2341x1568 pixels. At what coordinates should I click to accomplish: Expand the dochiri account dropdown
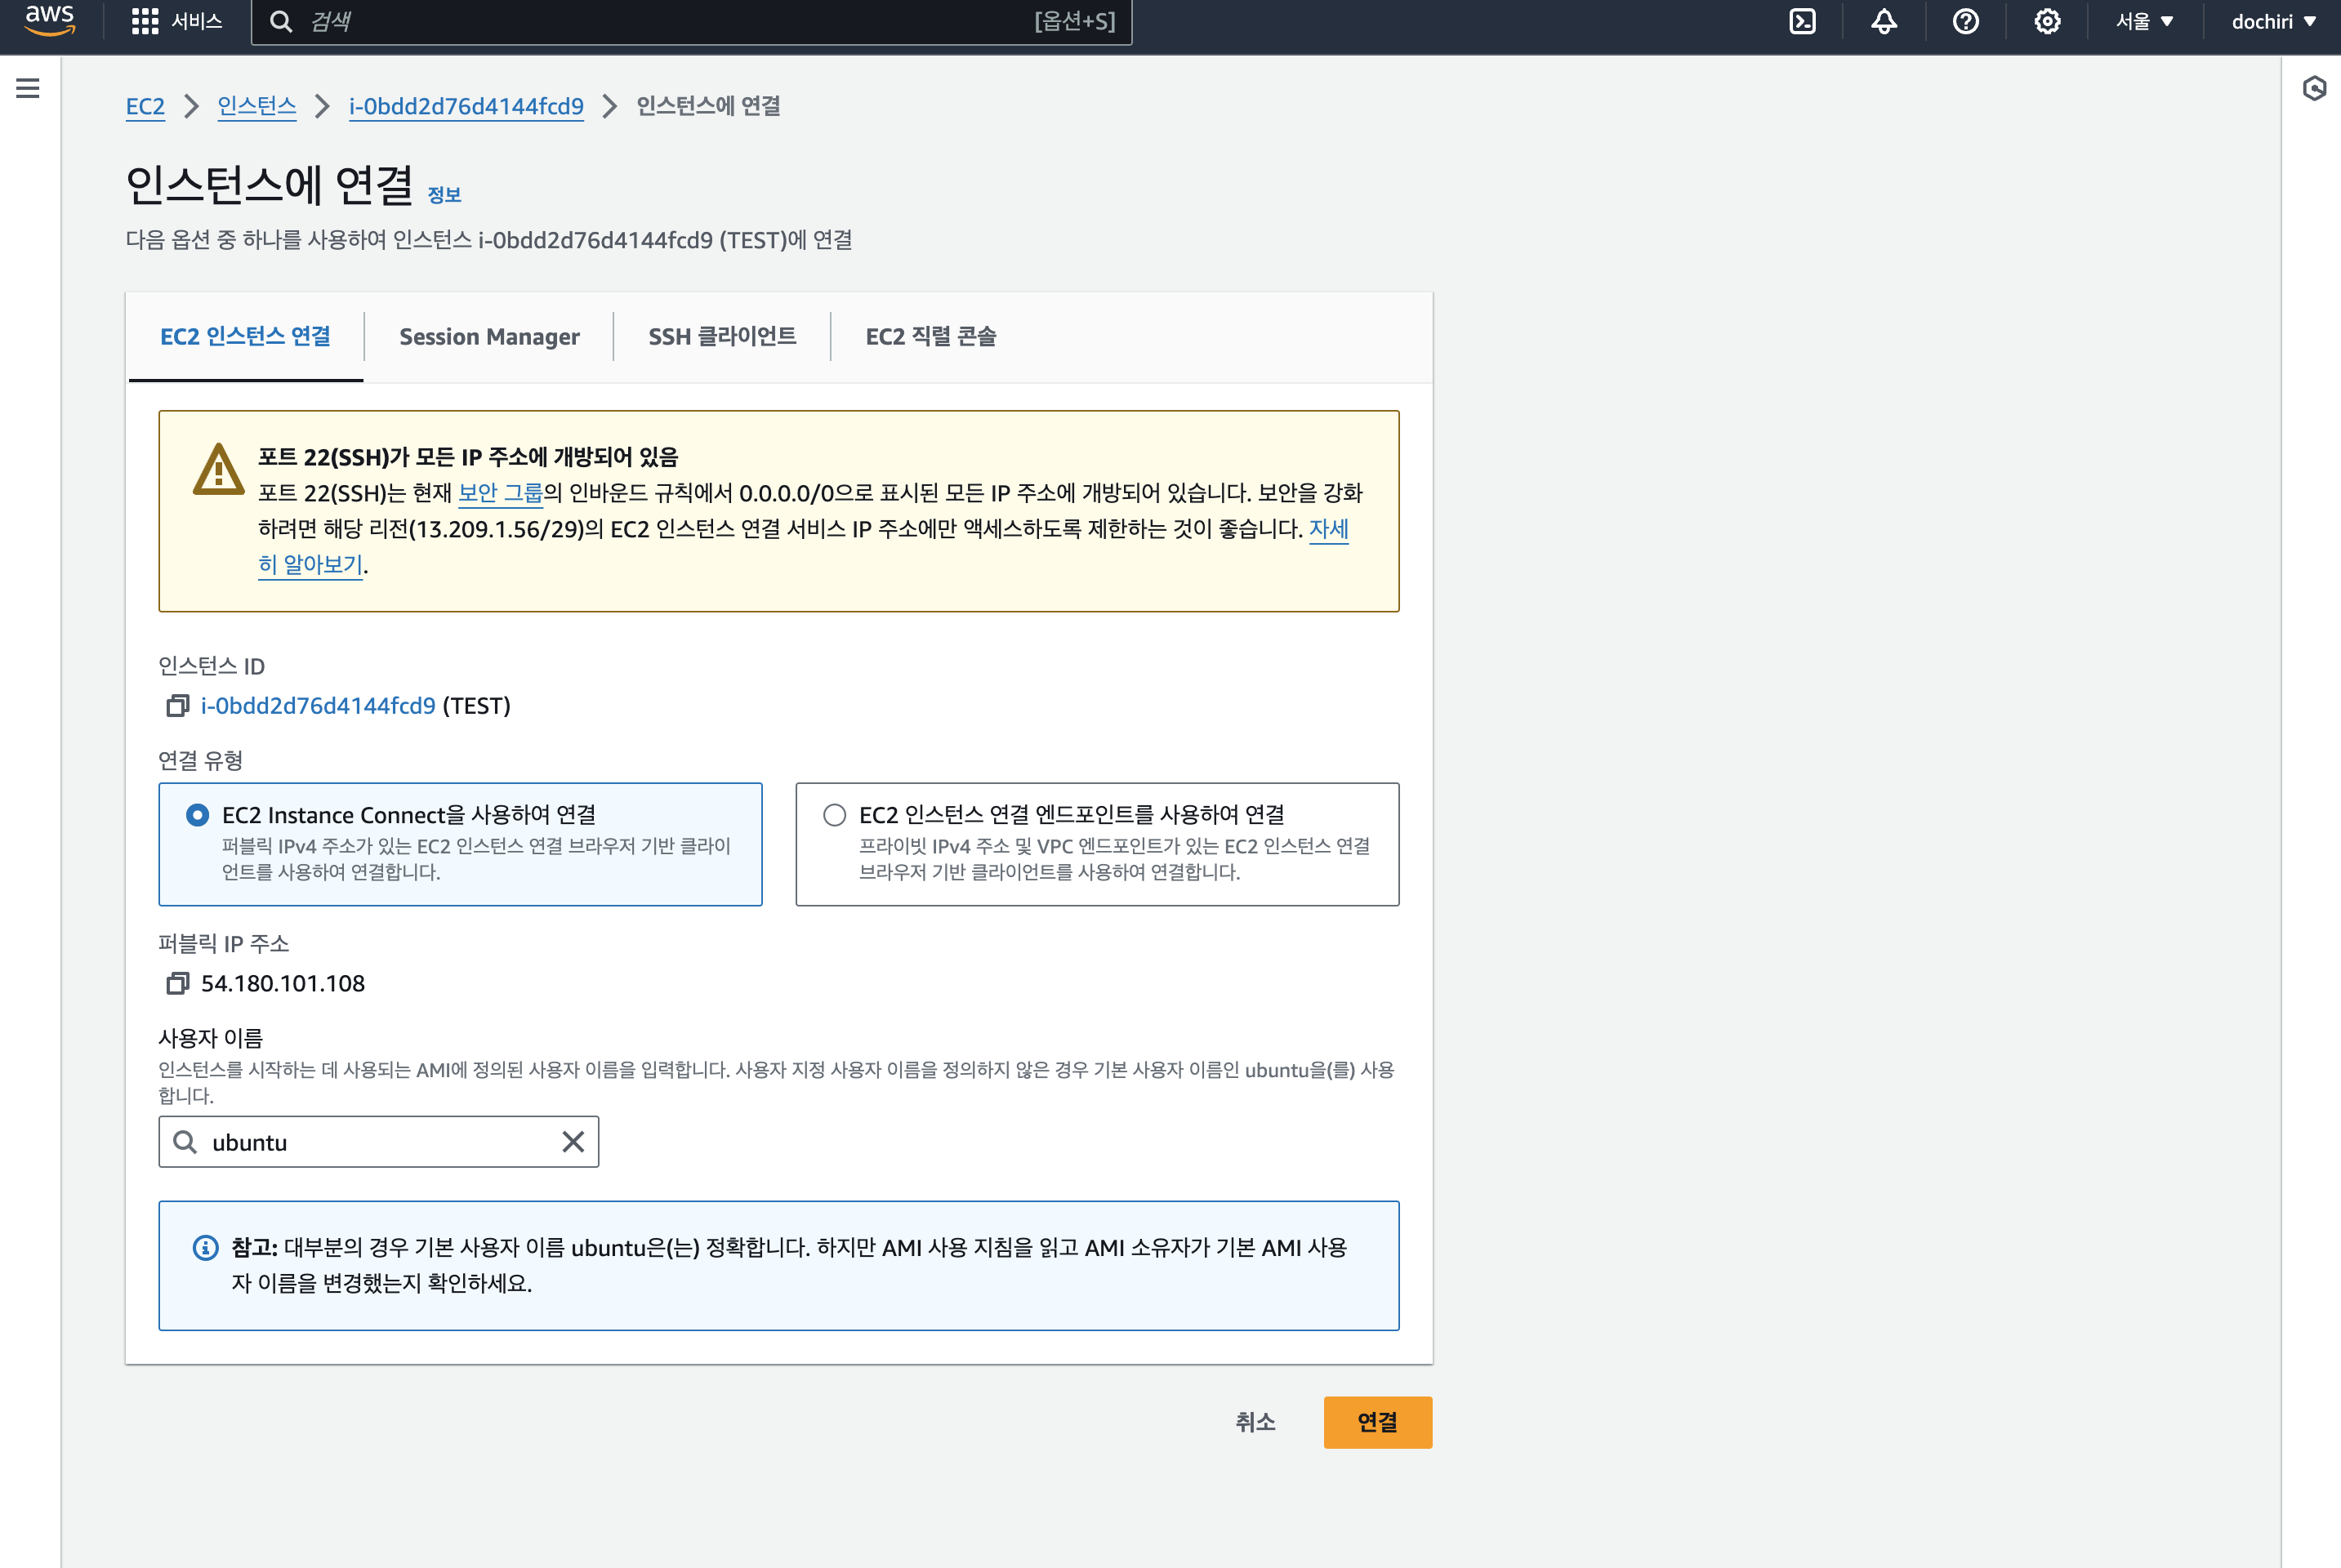tap(2273, 21)
